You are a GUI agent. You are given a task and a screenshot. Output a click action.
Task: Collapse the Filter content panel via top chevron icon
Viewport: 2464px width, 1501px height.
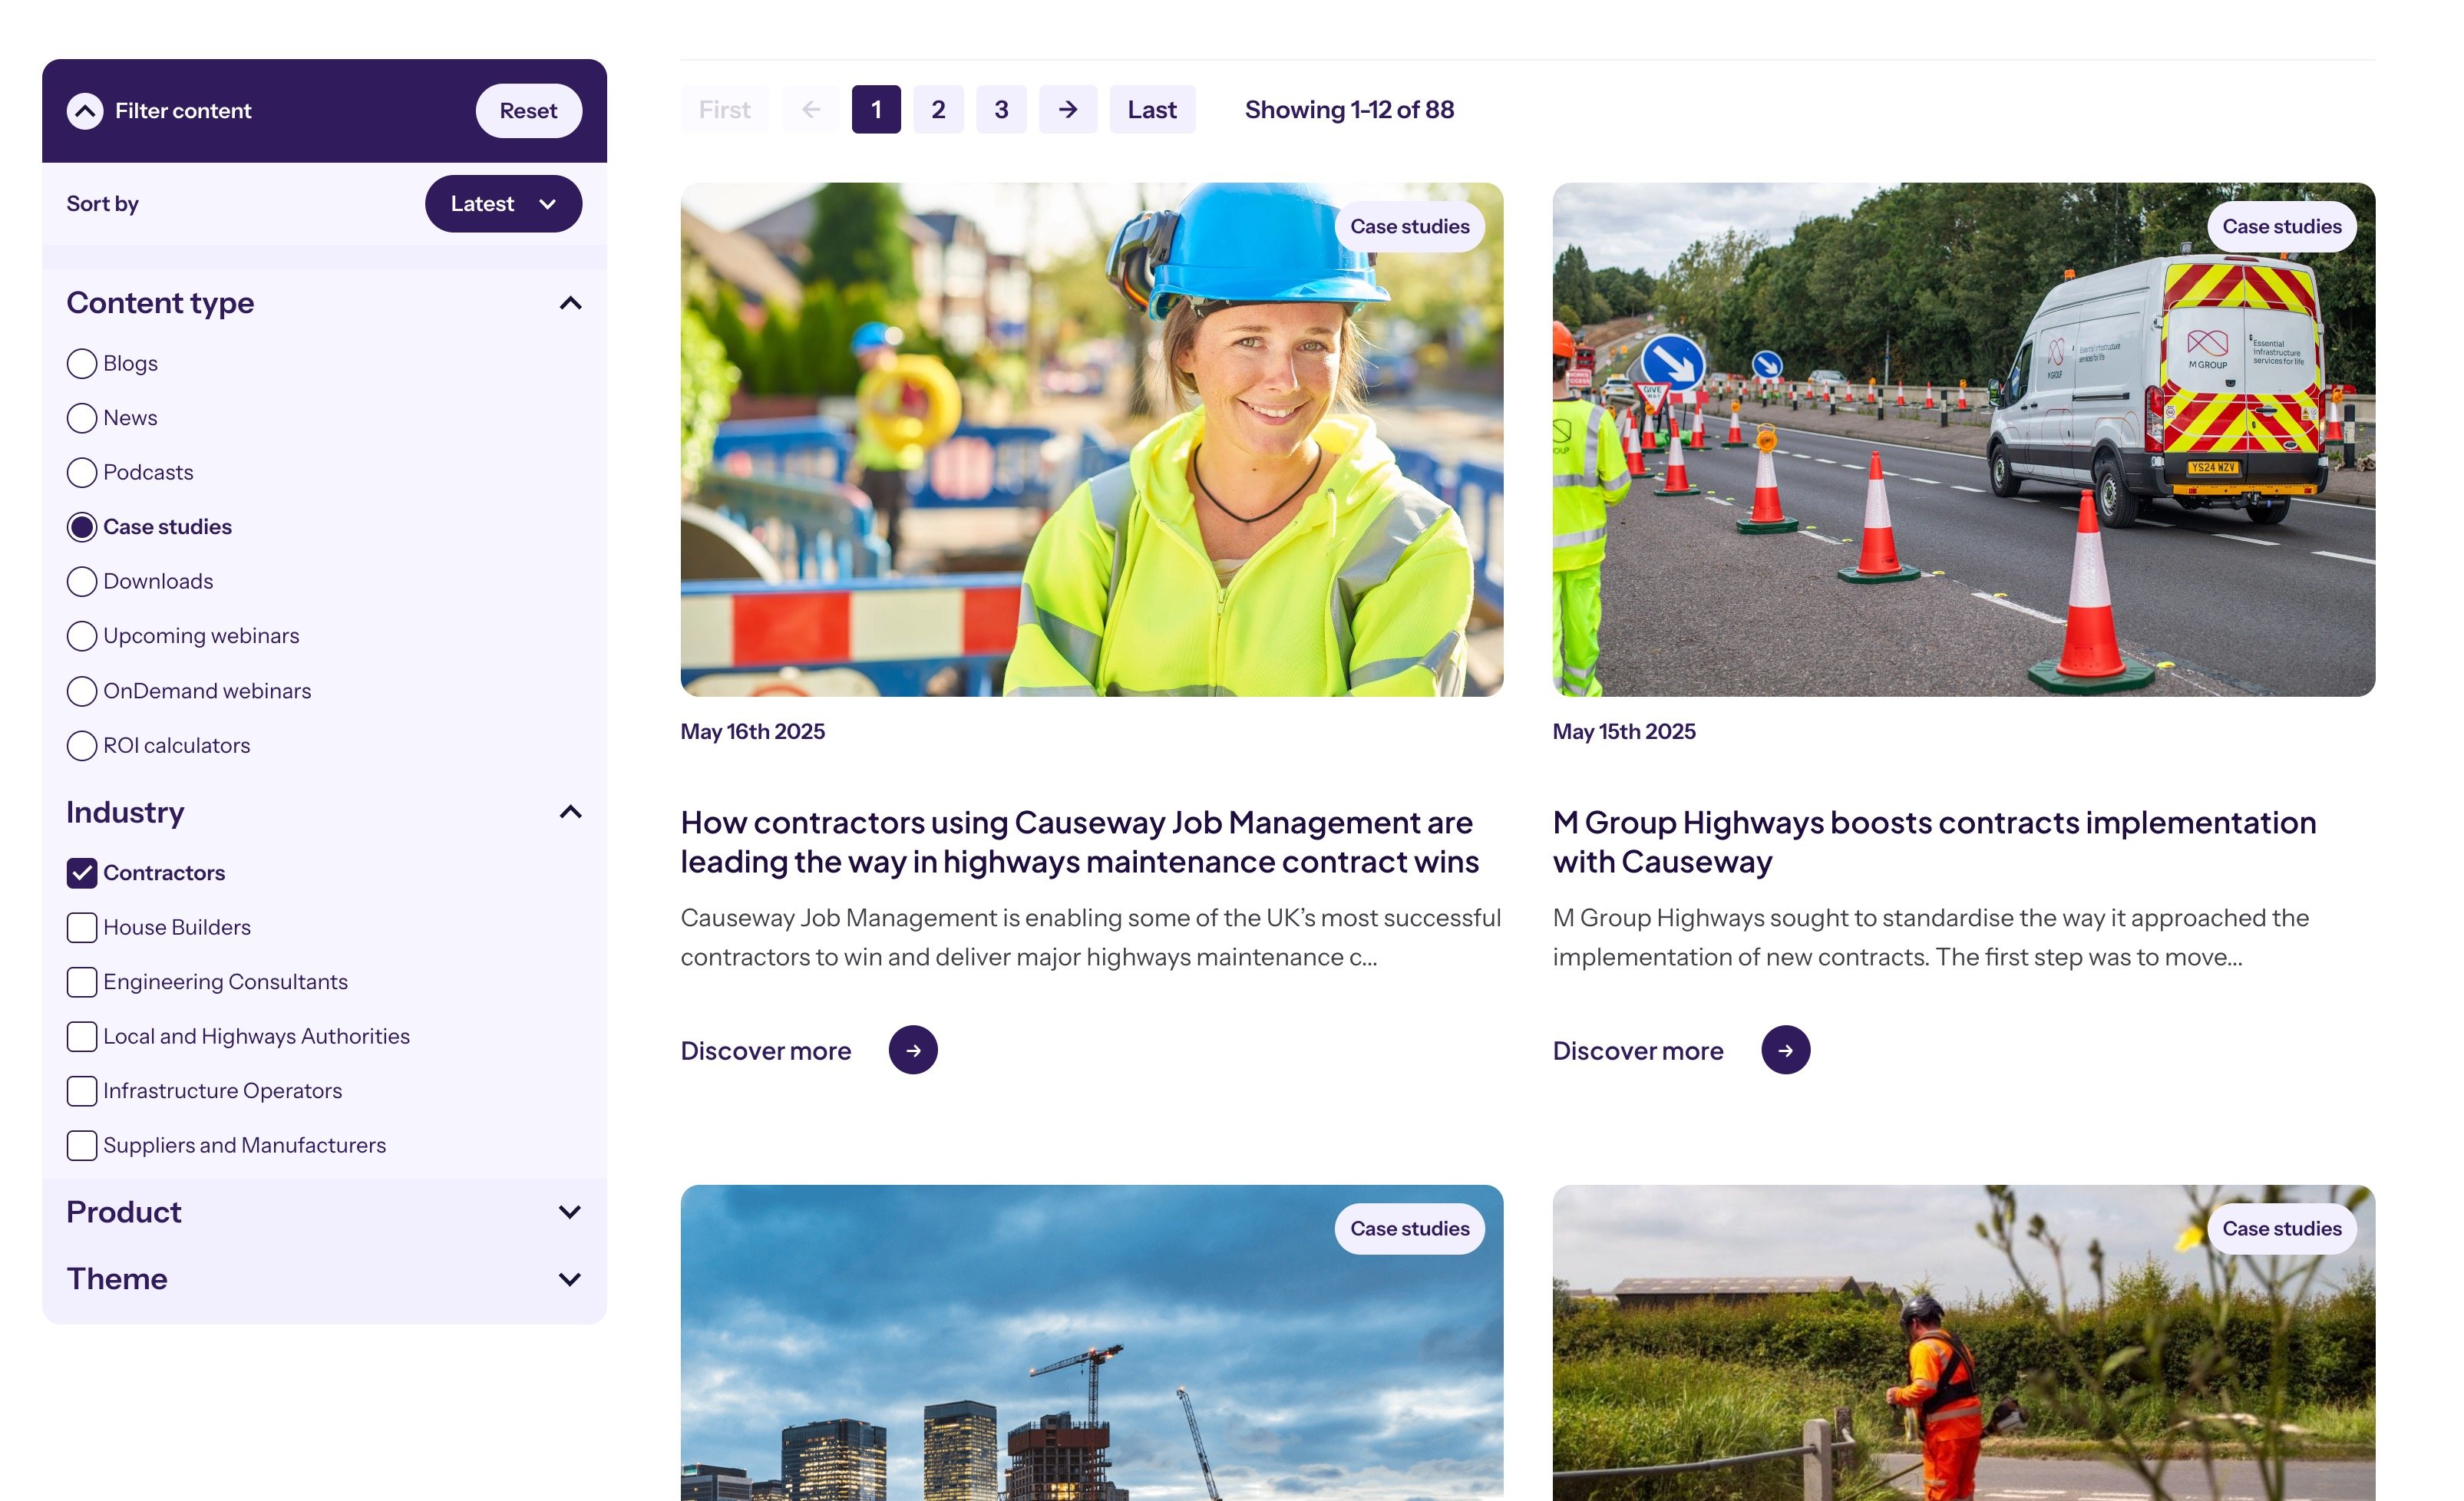click(85, 110)
